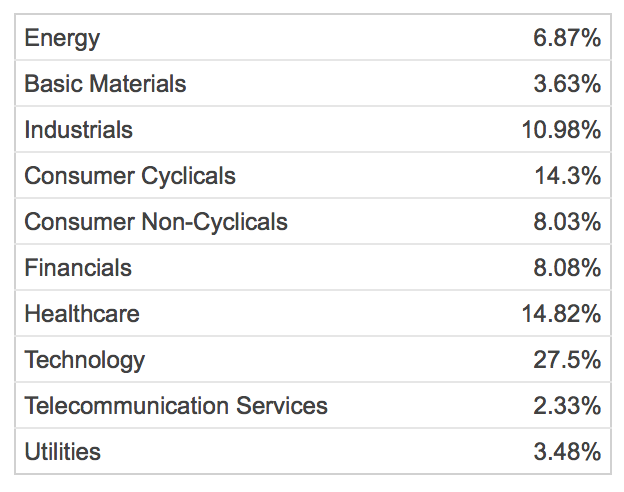The height and width of the screenshot is (492, 624).
Task: Select the Technology 27.5% value
Action: [x=567, y=359]
